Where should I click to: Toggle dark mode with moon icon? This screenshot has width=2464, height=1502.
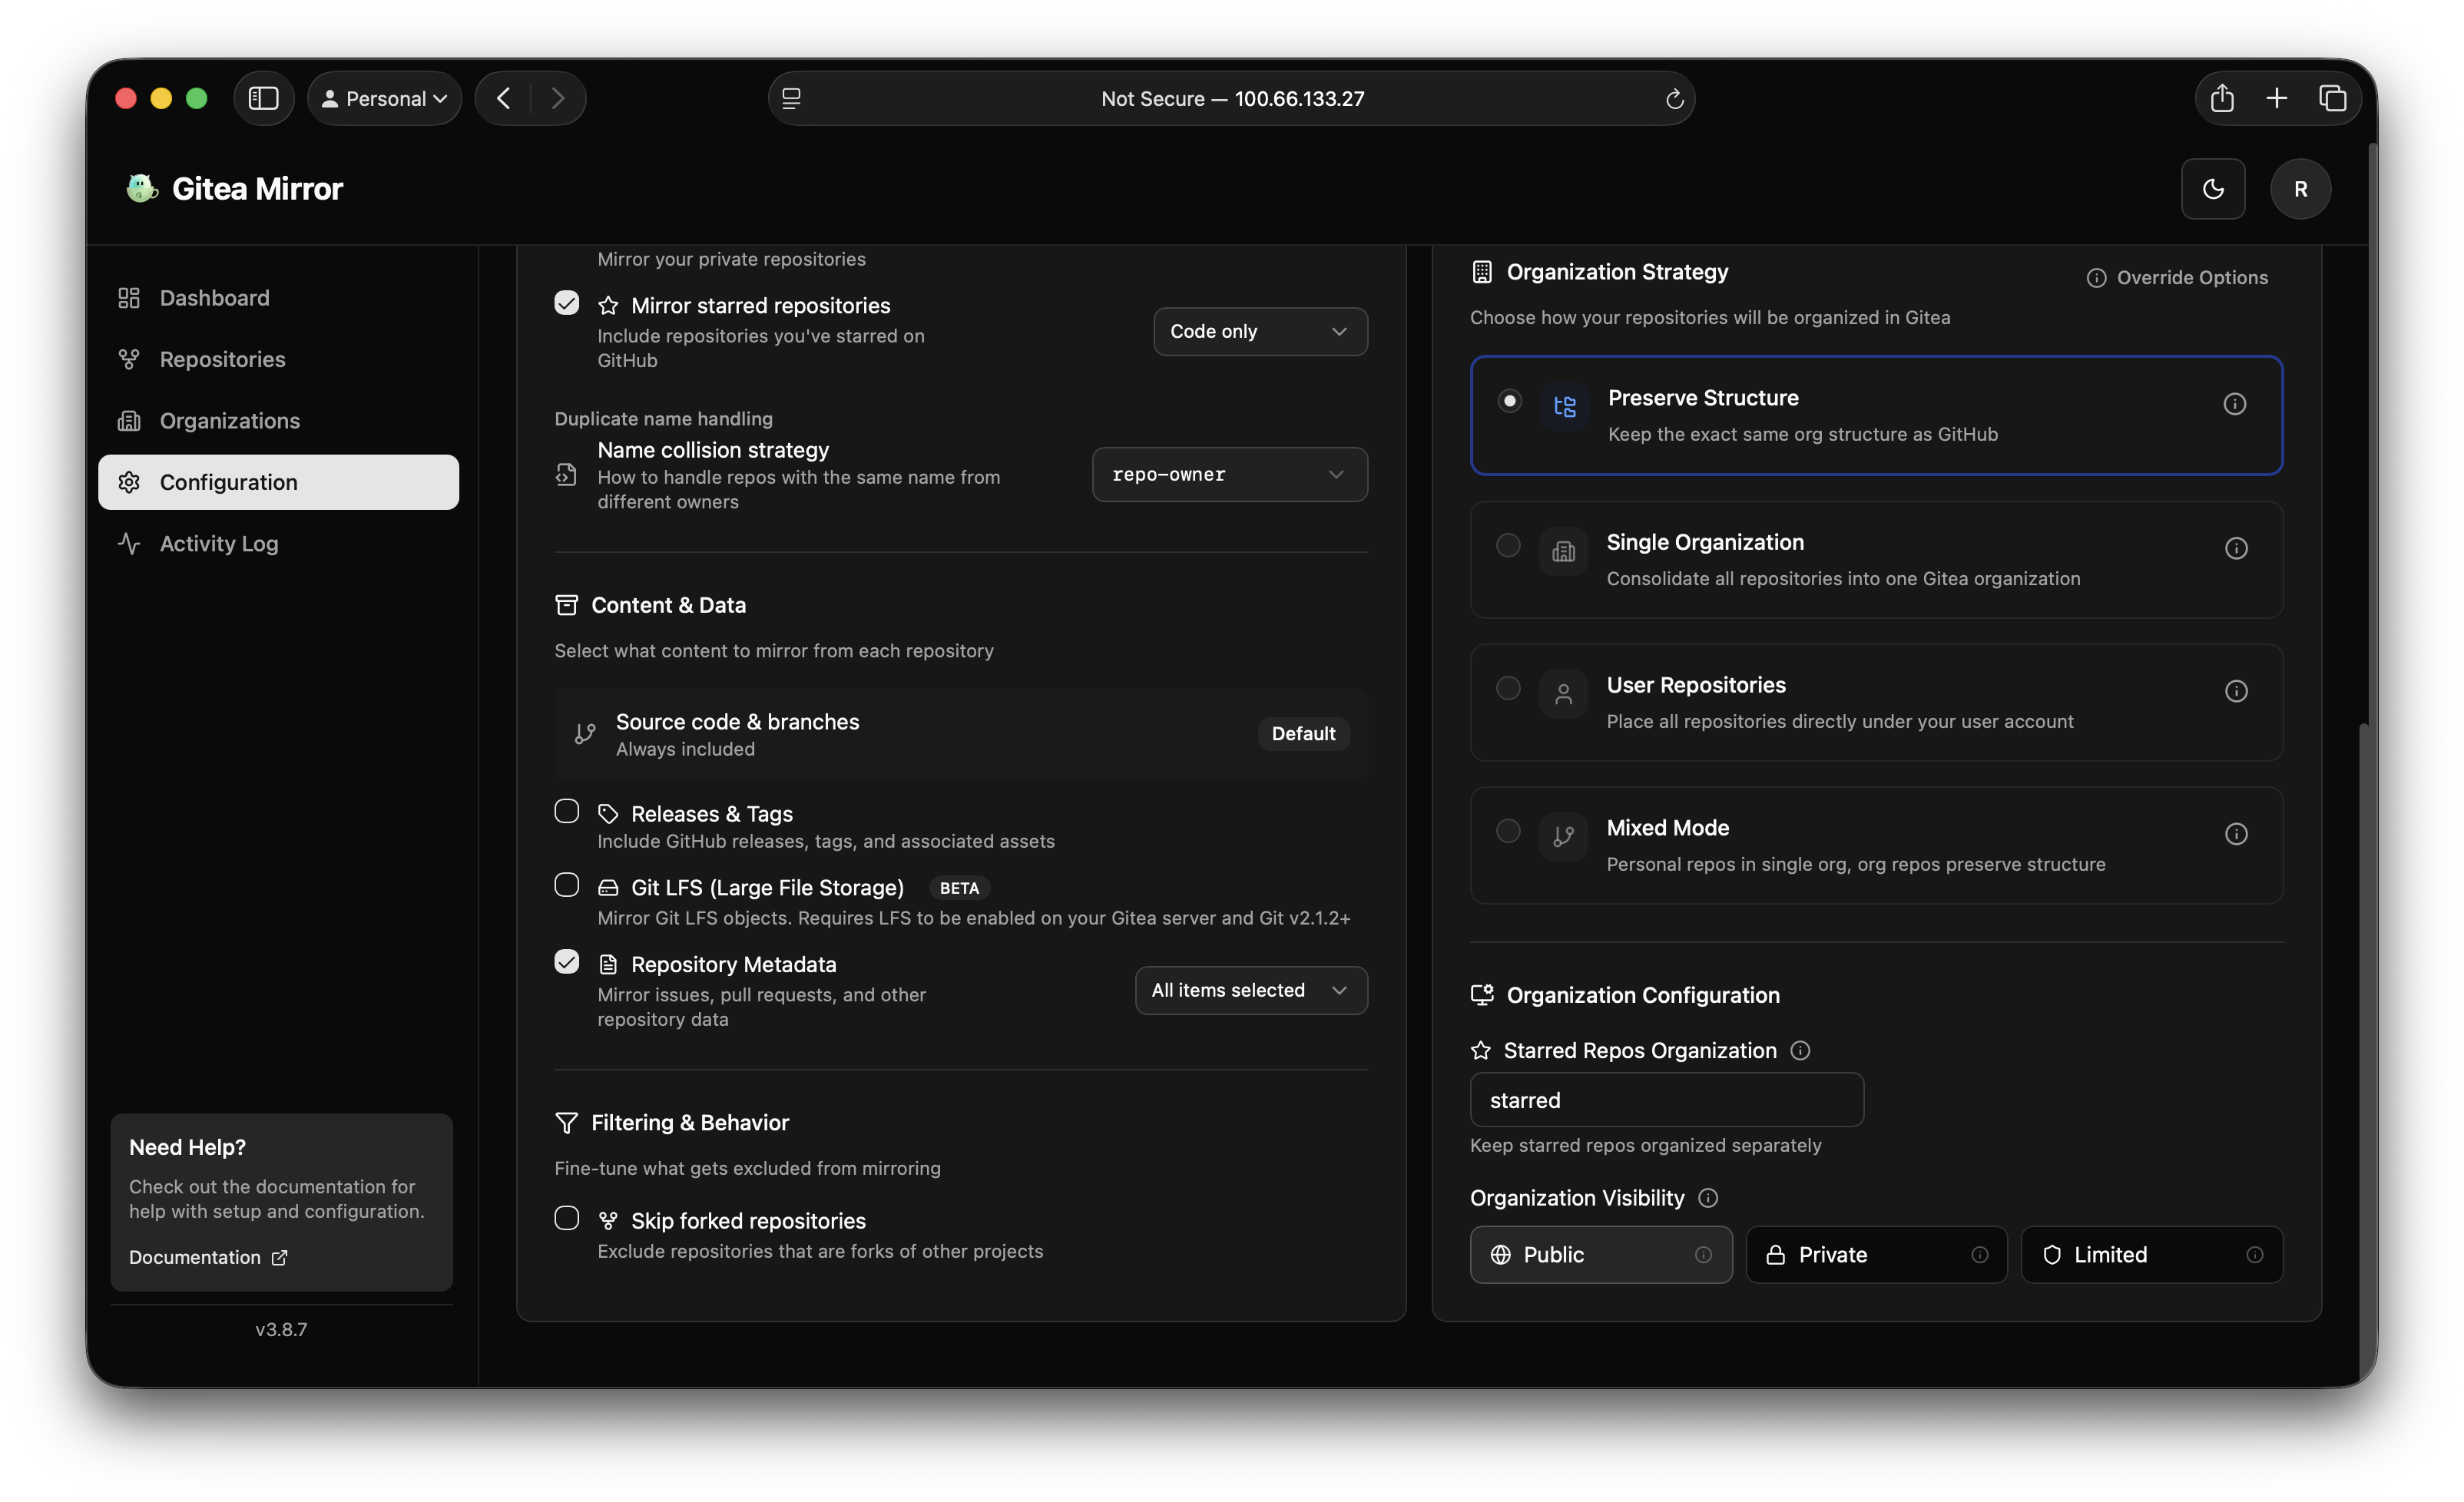click(x=2212, y=189)
